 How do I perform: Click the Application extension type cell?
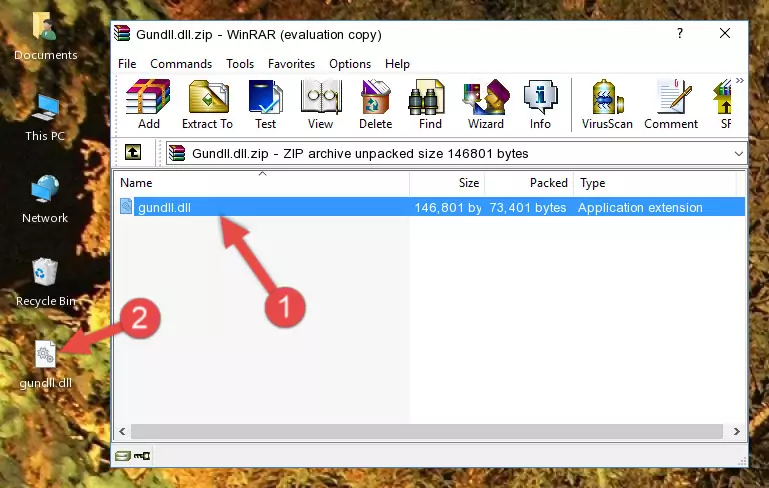click(x=640, y=207)
